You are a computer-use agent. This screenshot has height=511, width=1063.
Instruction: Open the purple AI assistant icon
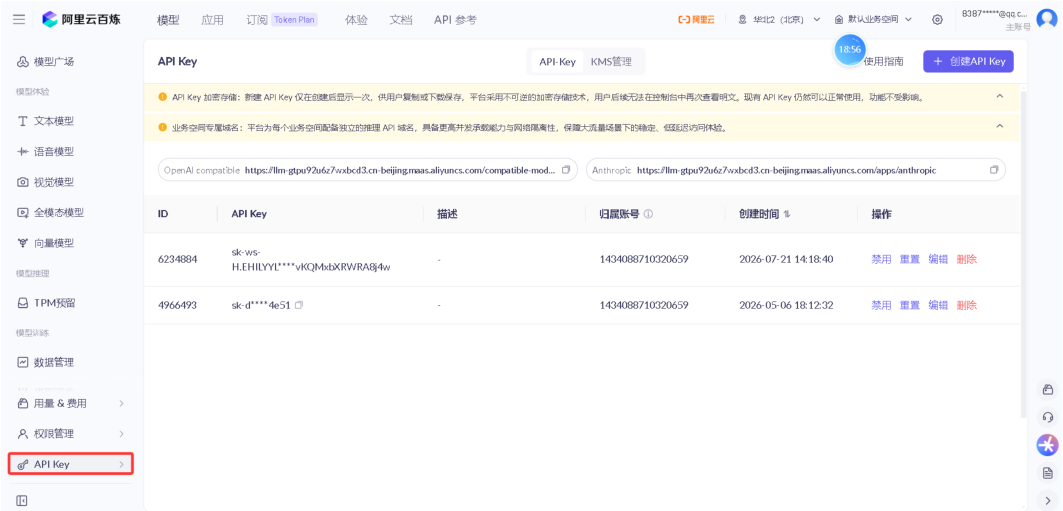pos(1047,445)
